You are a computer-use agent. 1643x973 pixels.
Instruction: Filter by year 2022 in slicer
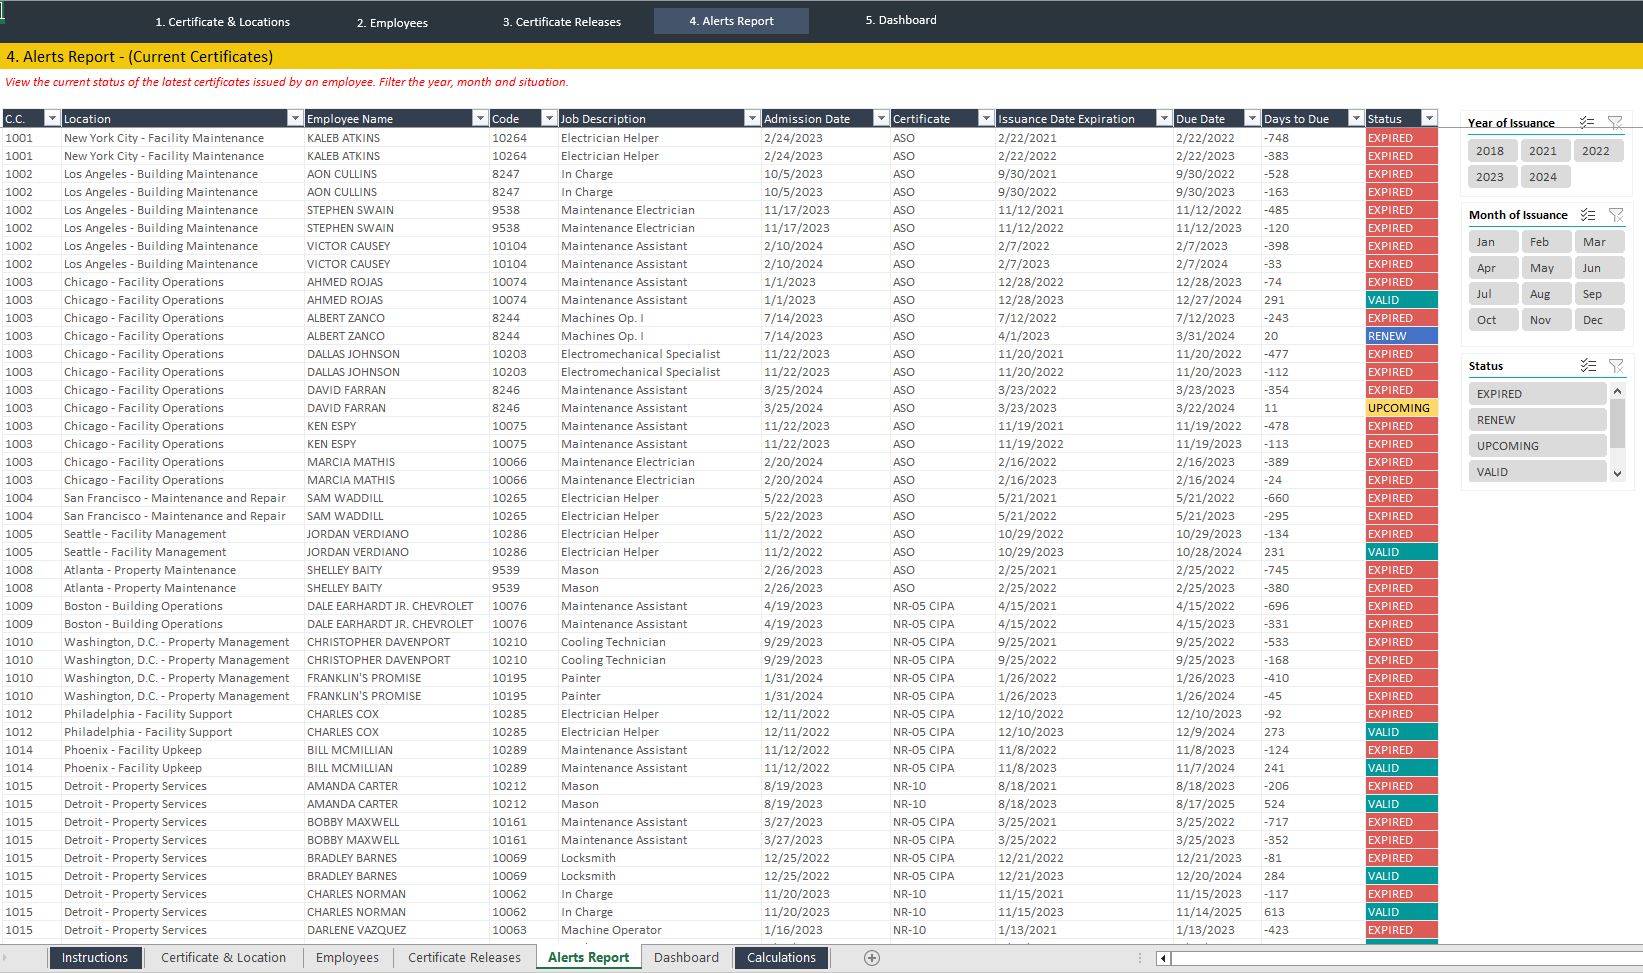[1598, 151]
